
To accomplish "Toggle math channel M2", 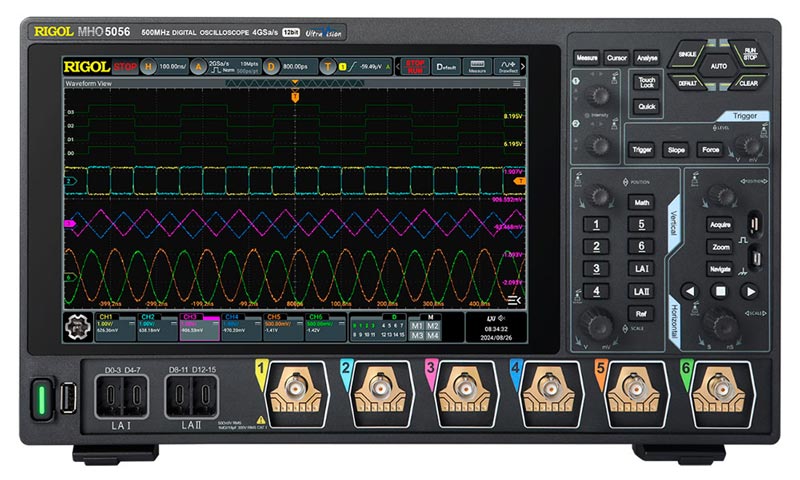I will [433, 326].
